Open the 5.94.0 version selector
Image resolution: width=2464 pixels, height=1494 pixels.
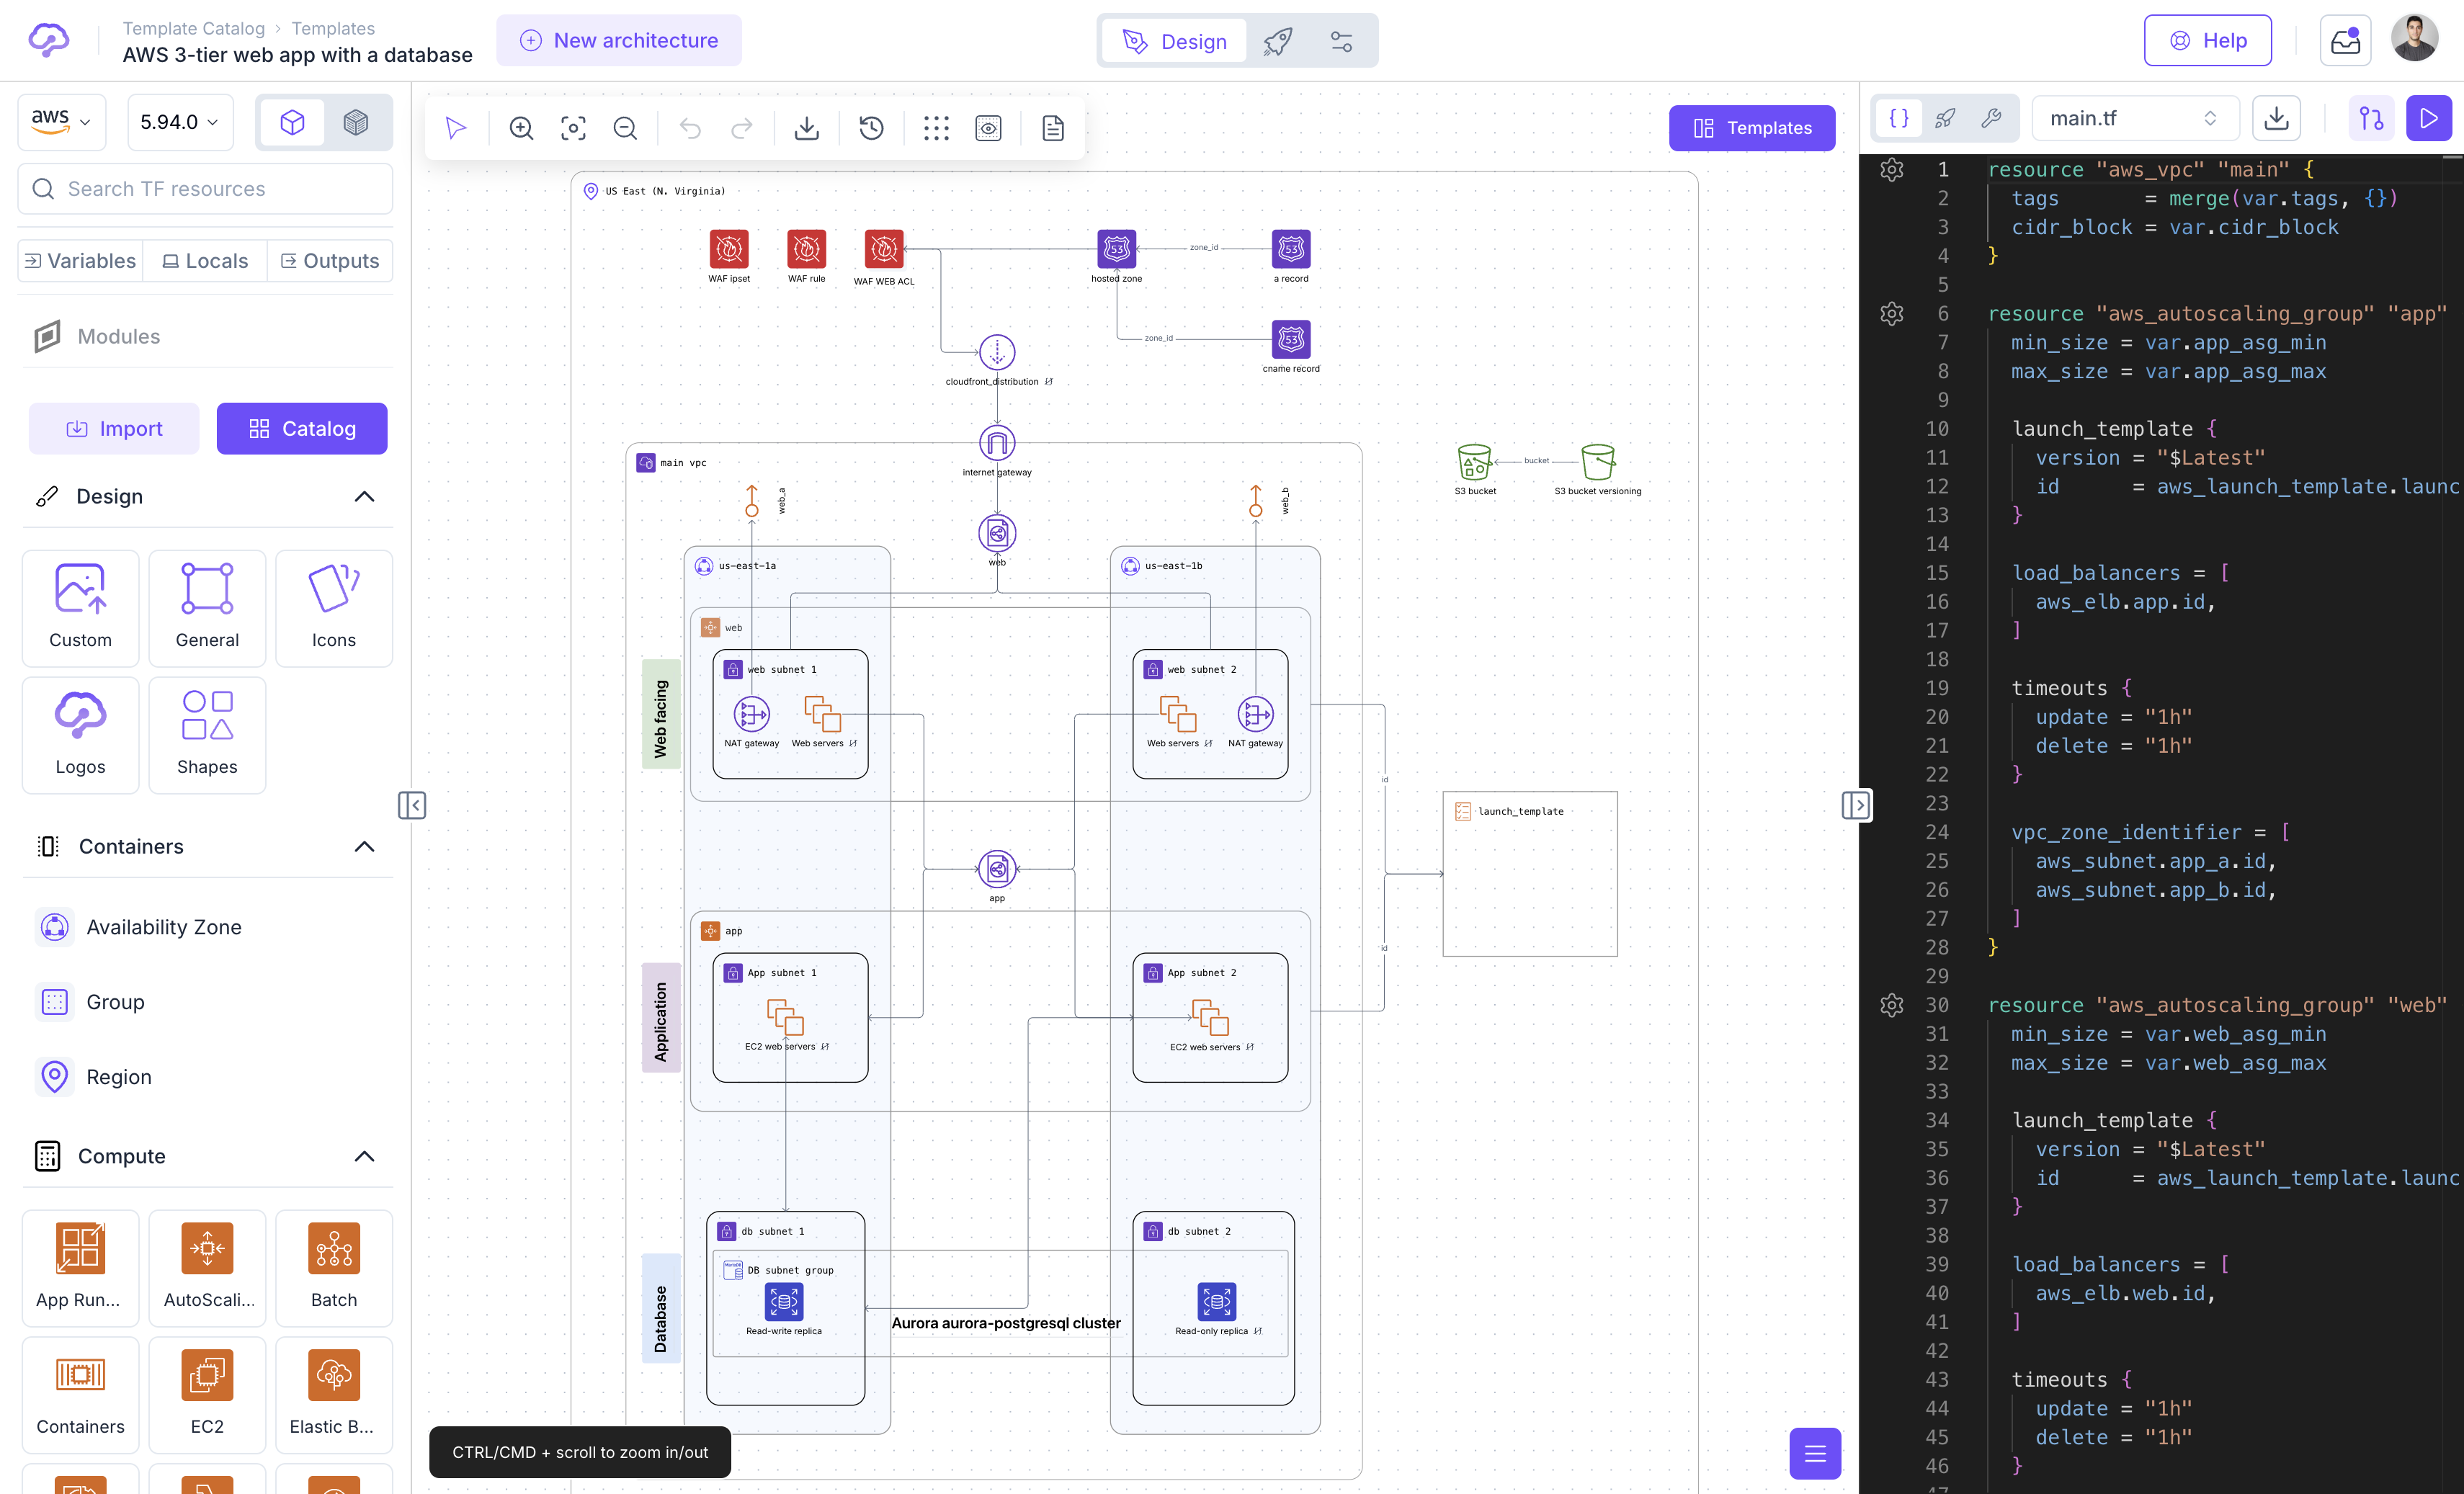pyautogui.click(x=179, y=122)
